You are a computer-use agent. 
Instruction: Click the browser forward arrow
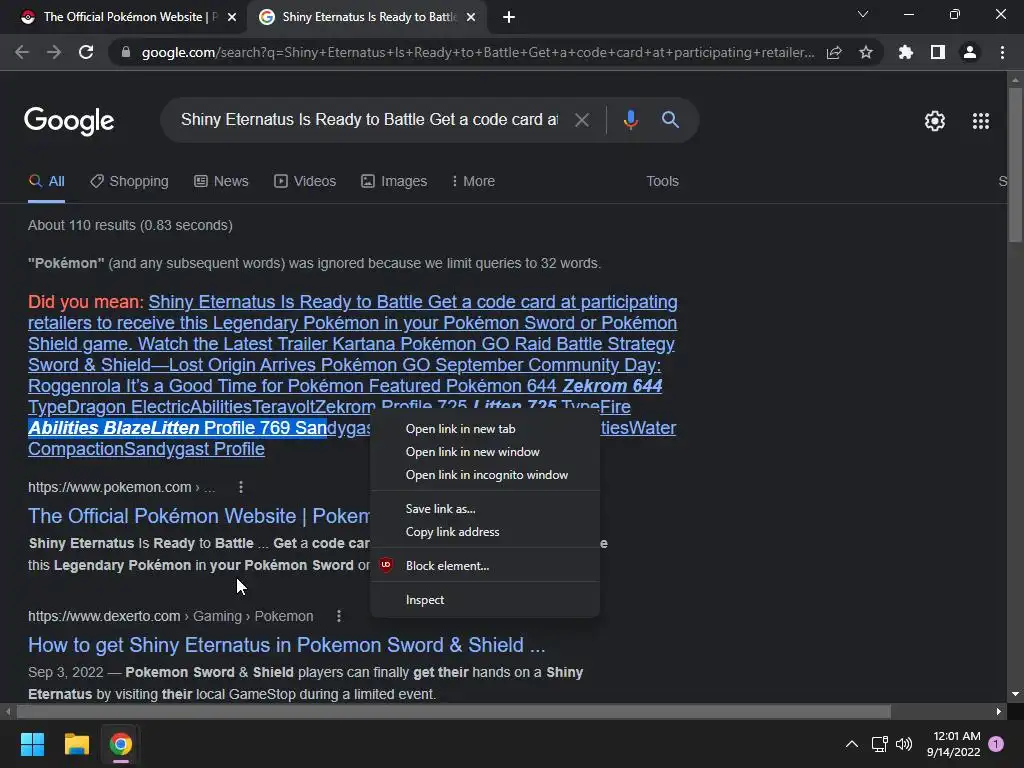click(54, 52)
